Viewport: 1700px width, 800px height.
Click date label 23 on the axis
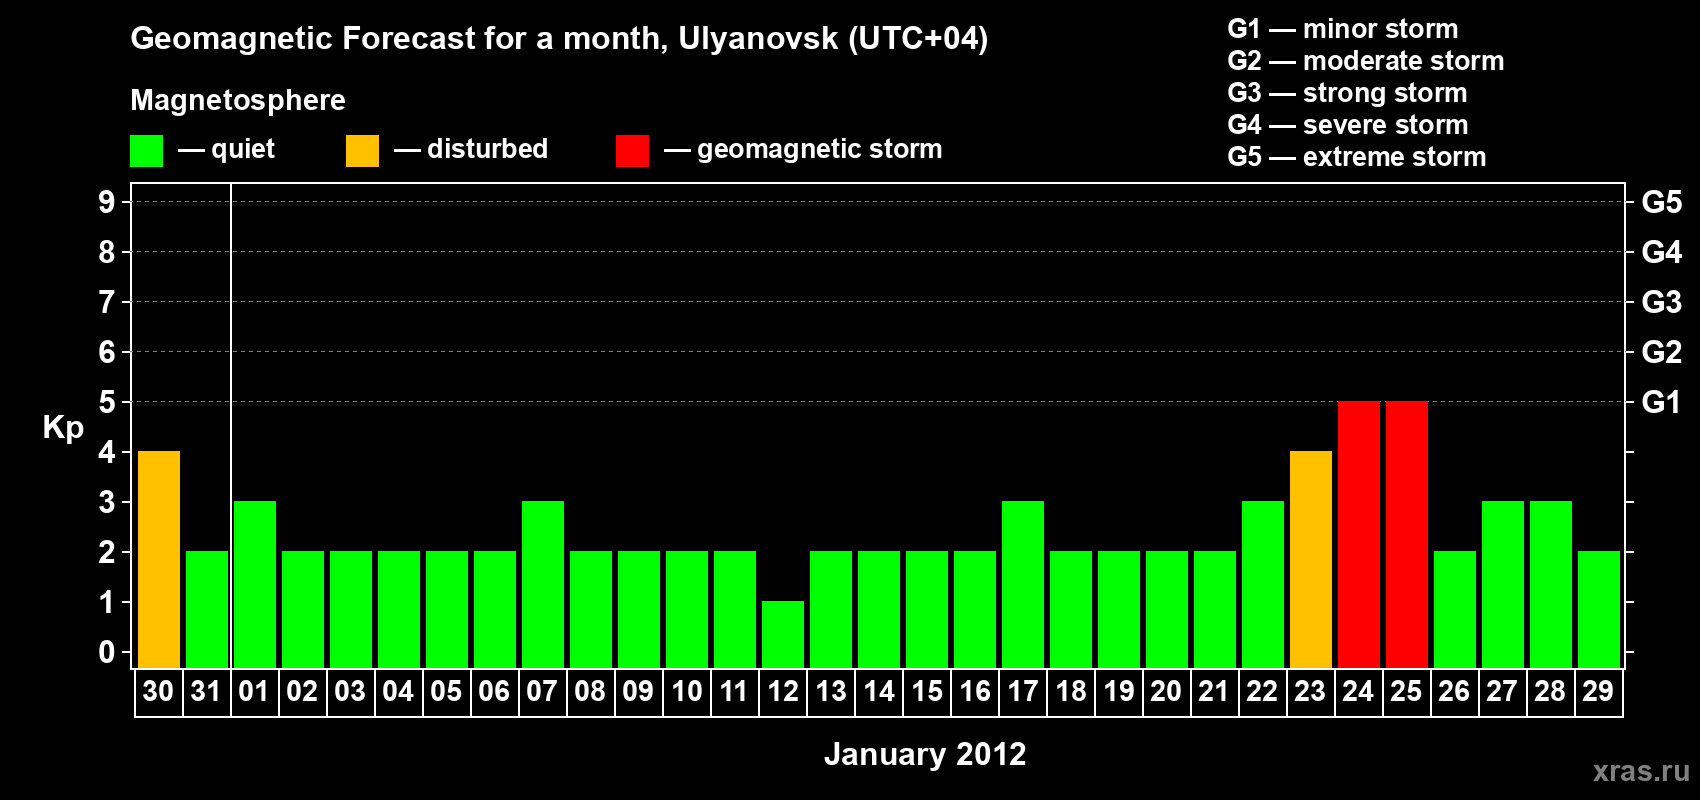point(1310,691)
